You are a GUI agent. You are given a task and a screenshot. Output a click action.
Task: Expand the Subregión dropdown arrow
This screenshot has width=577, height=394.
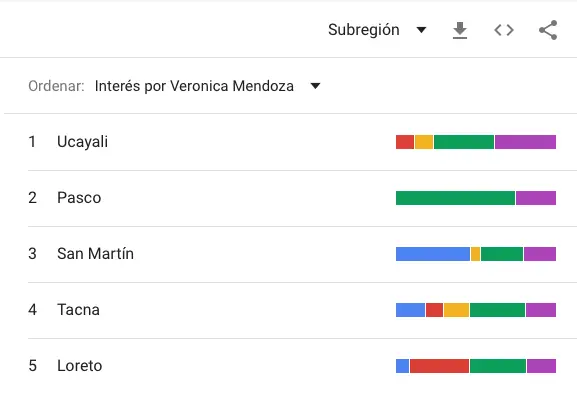coord(421,30)
